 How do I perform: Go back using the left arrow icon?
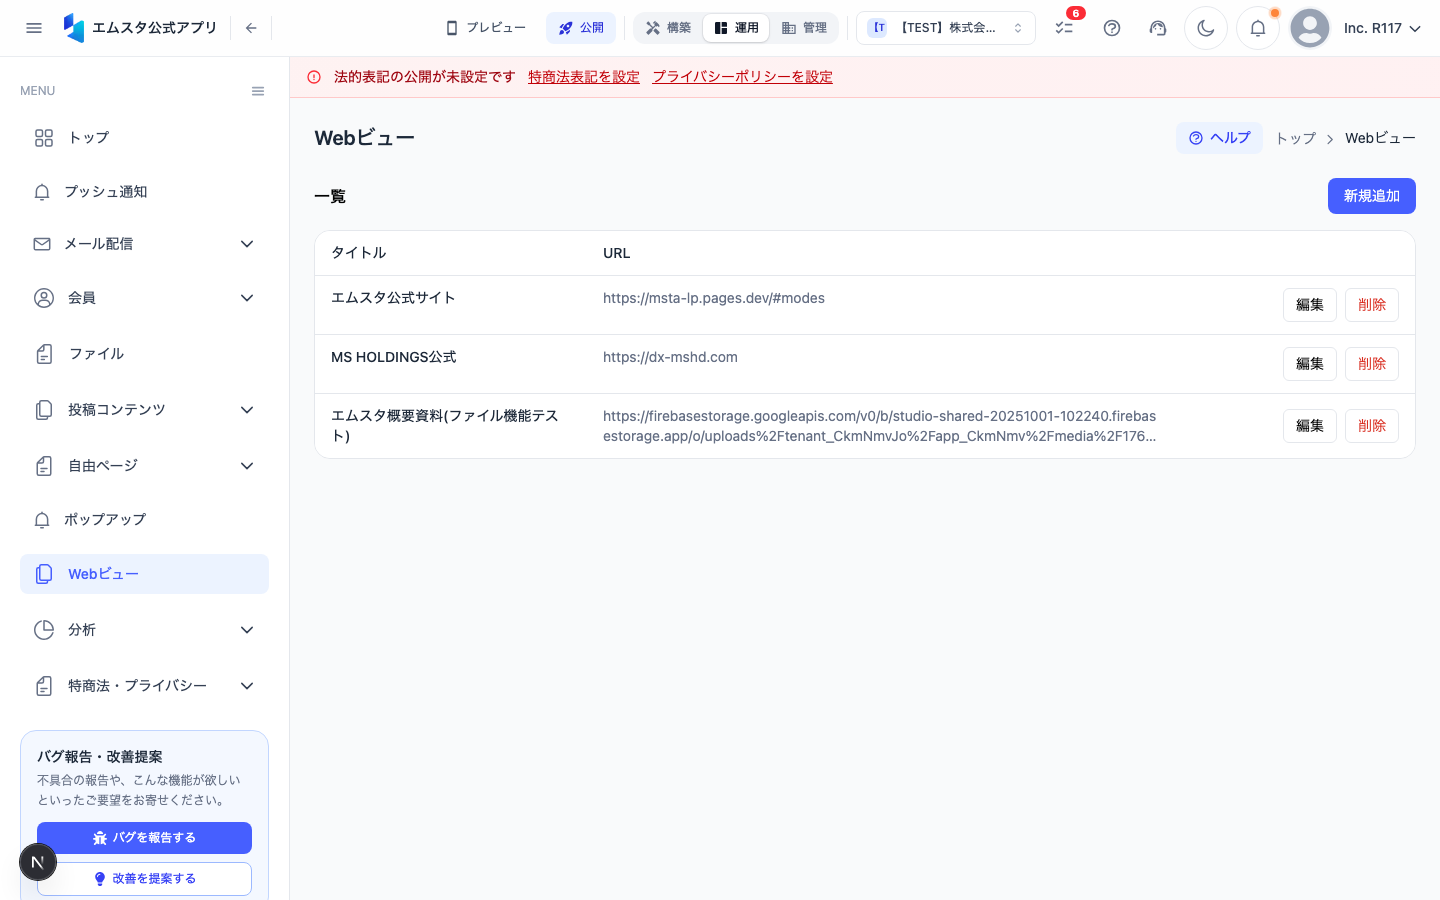251,28
